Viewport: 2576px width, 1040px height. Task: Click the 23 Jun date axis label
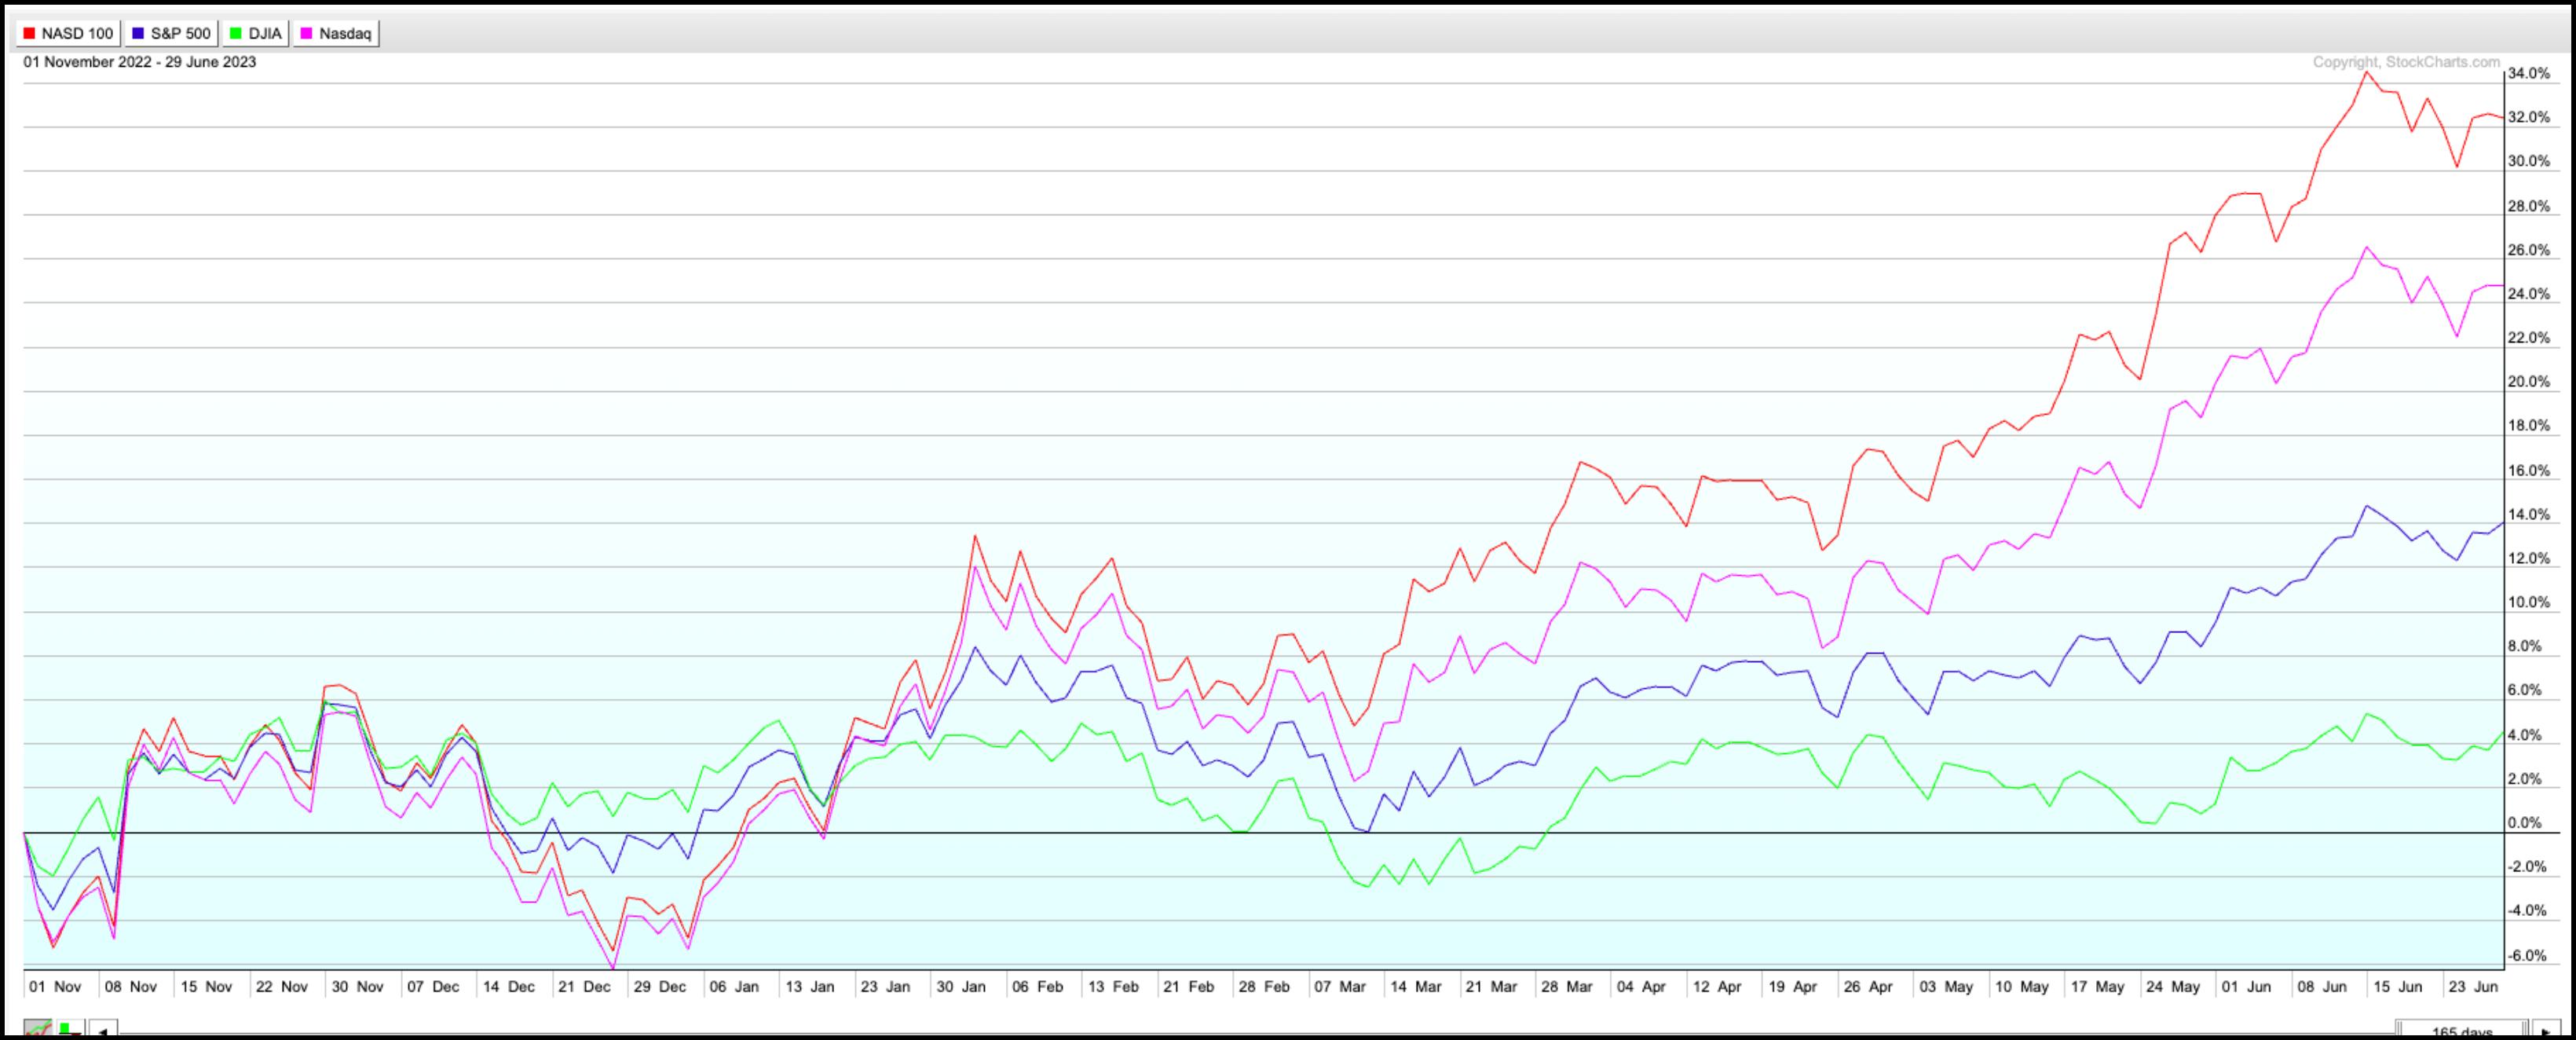point(2472,986)
